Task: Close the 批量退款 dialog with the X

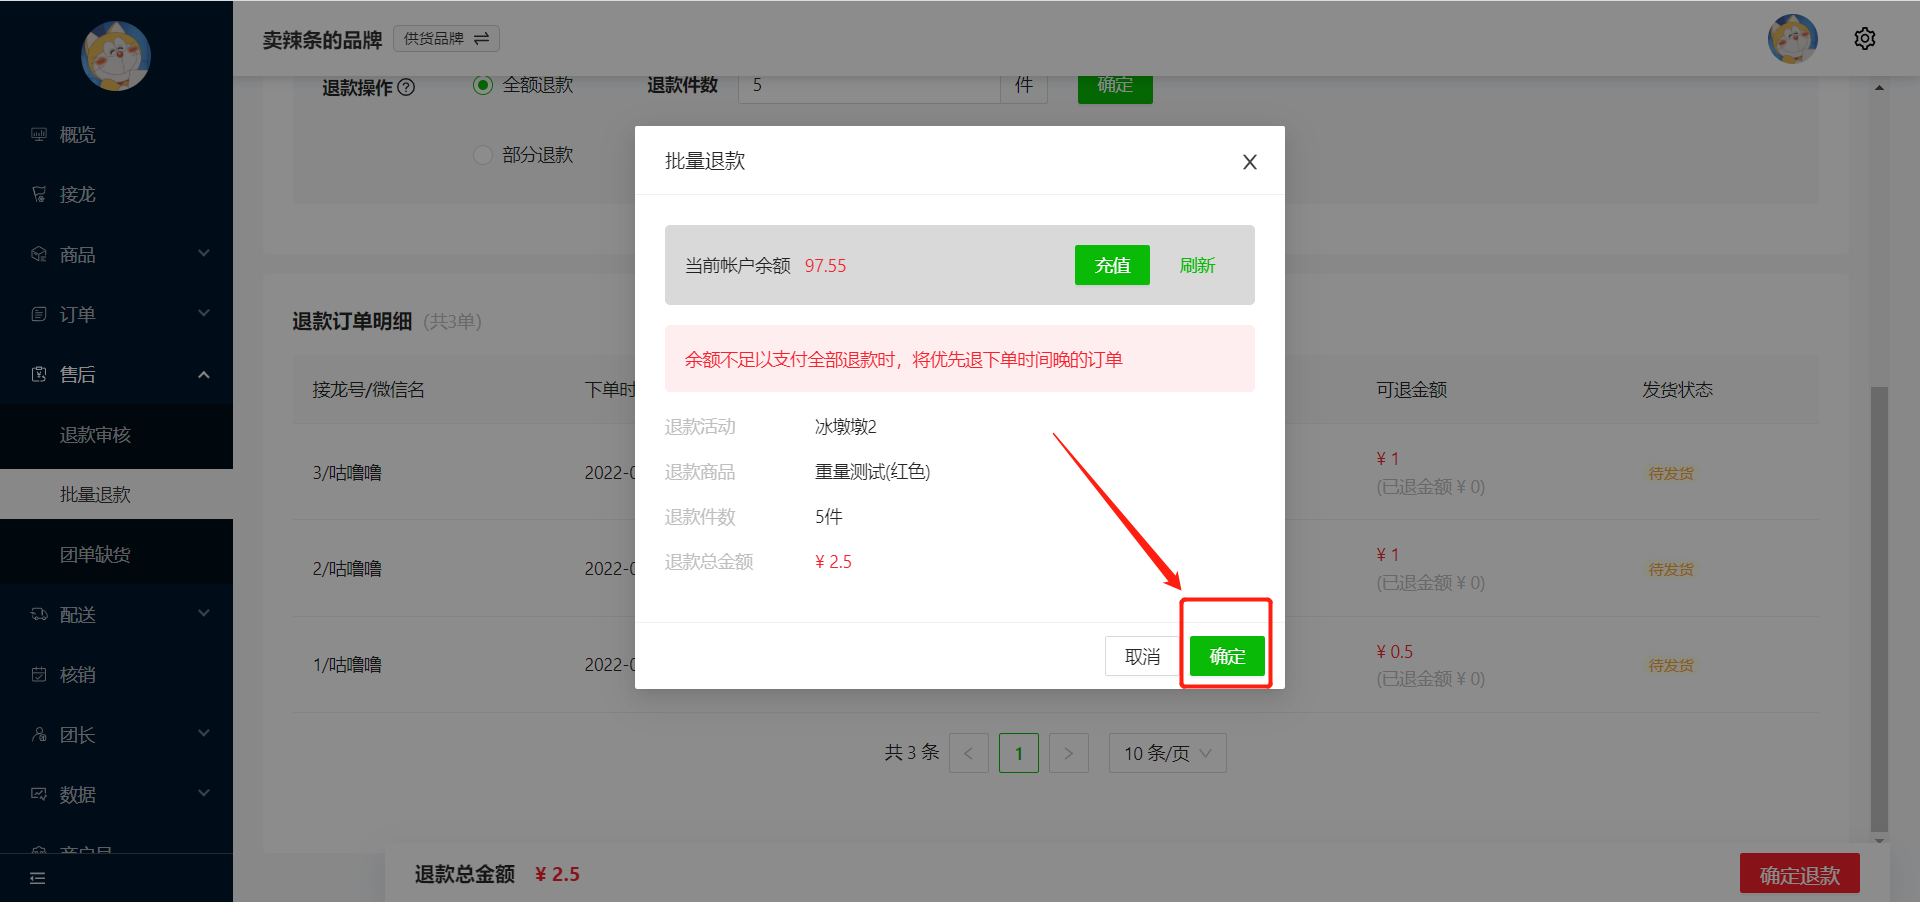Action: 1250,162
